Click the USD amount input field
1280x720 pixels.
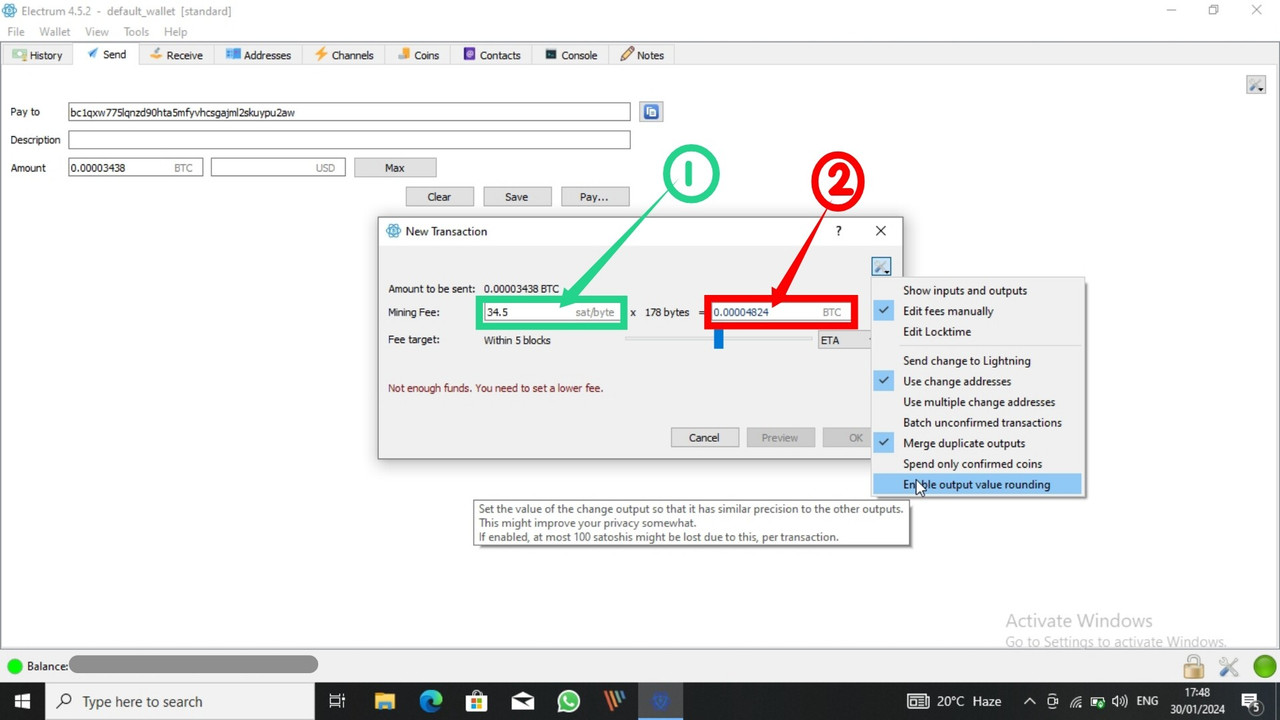click(278, 168)
